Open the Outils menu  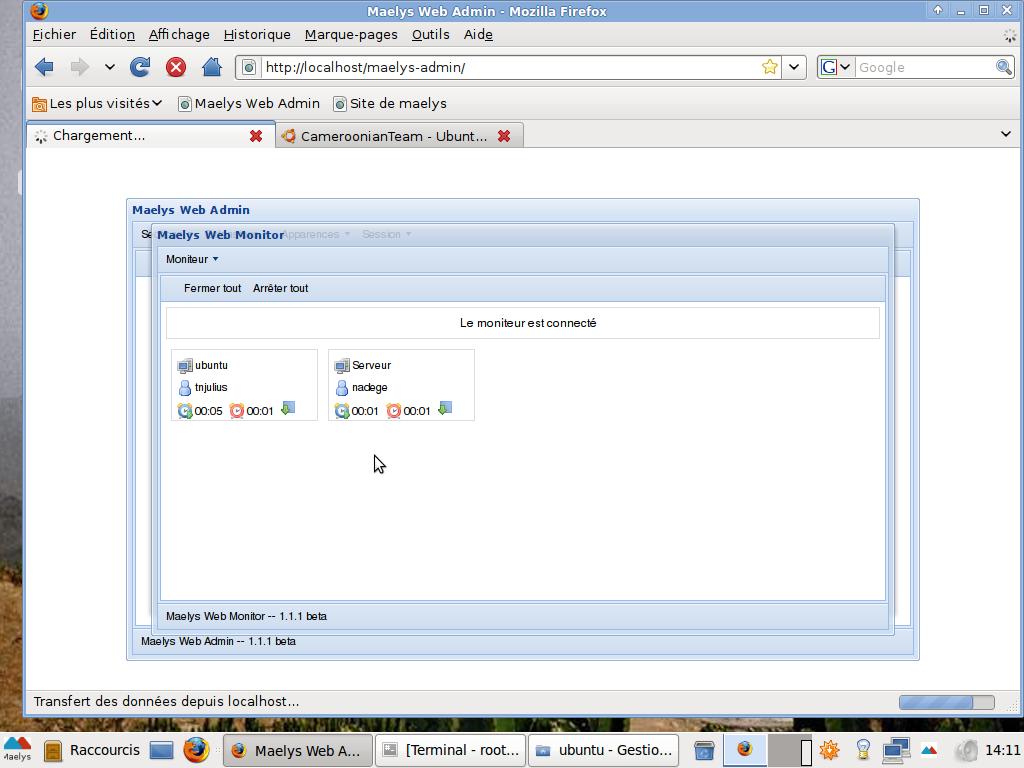click(x=430, y=35)
